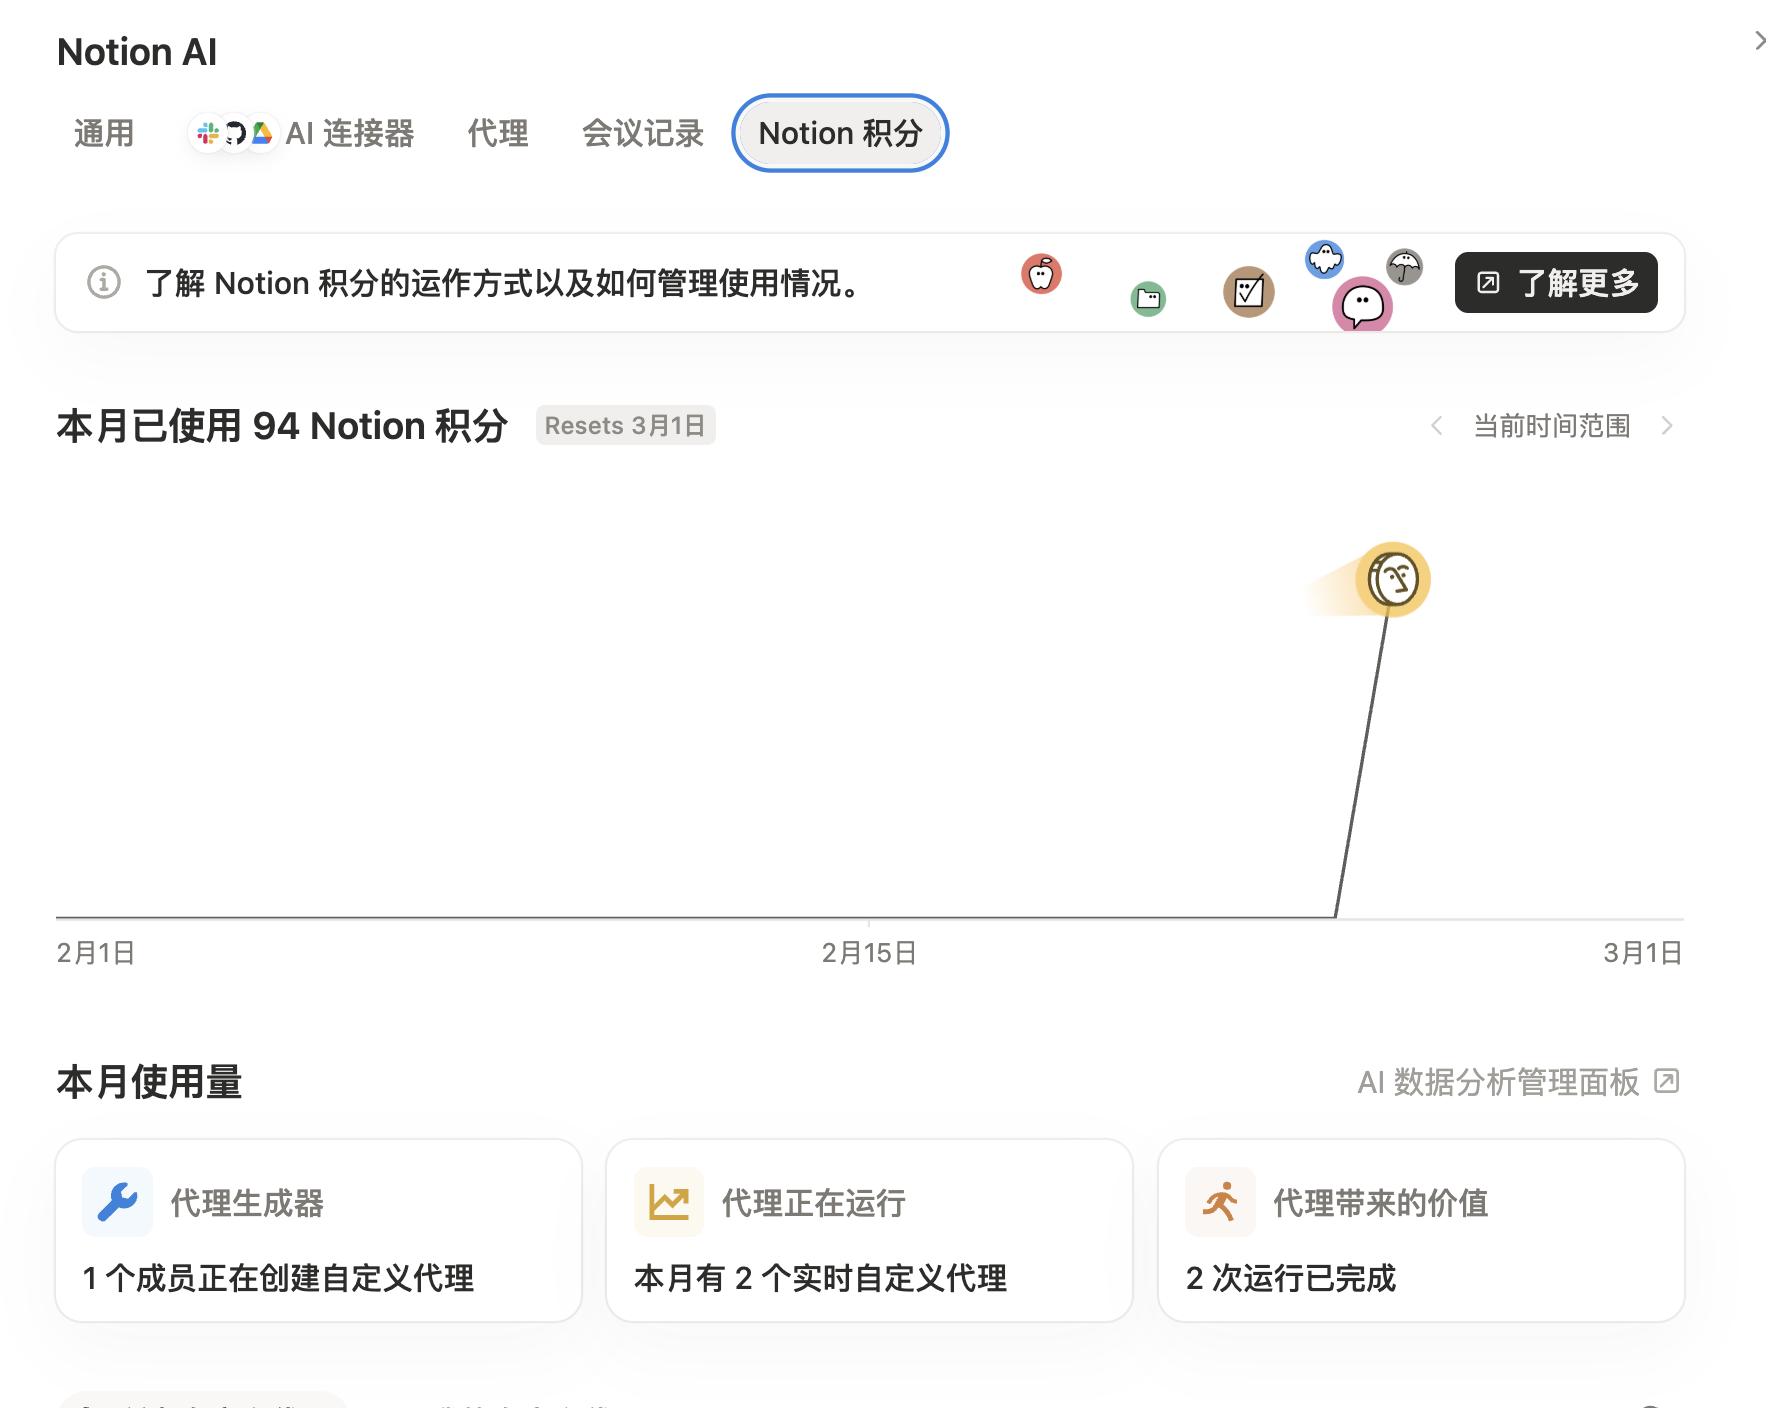
Task: Click the blue wrench agent builder icon
Action: [118, 1202]
